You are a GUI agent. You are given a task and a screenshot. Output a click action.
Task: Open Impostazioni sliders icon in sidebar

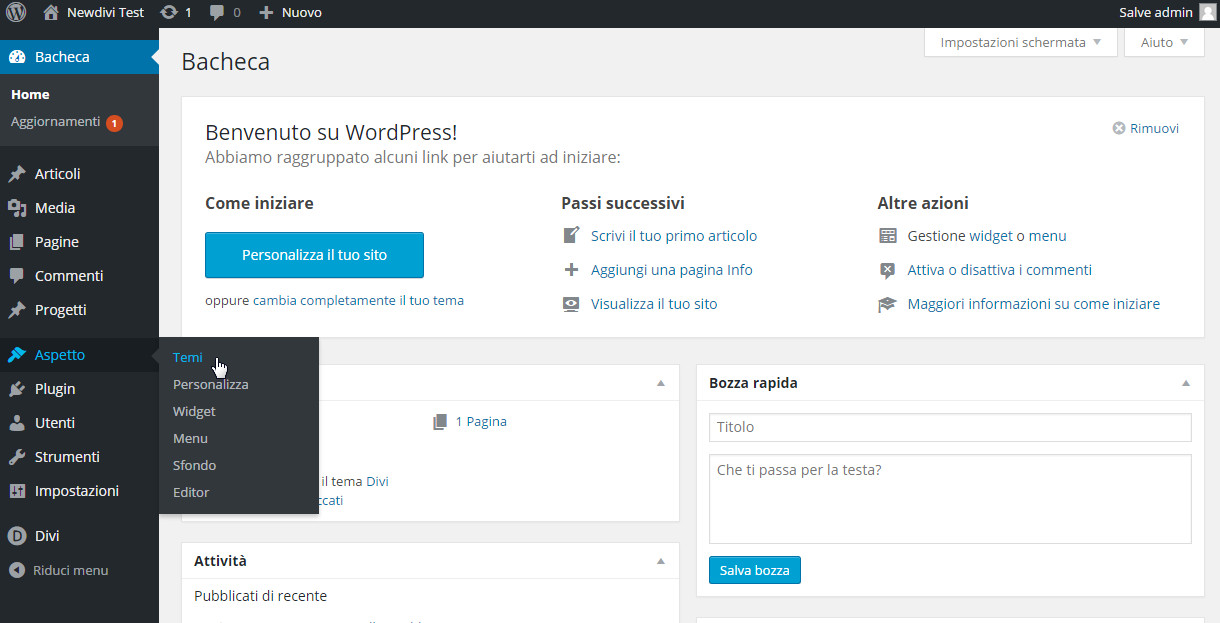pyautogui.click(x=17, y=491)
